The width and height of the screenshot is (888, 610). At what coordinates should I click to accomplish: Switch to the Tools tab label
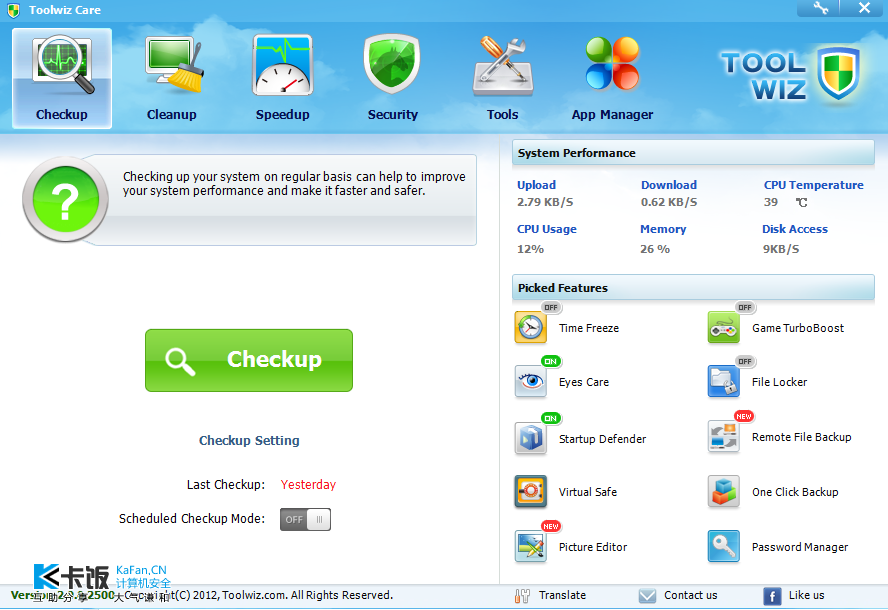[x=502, y=114]
